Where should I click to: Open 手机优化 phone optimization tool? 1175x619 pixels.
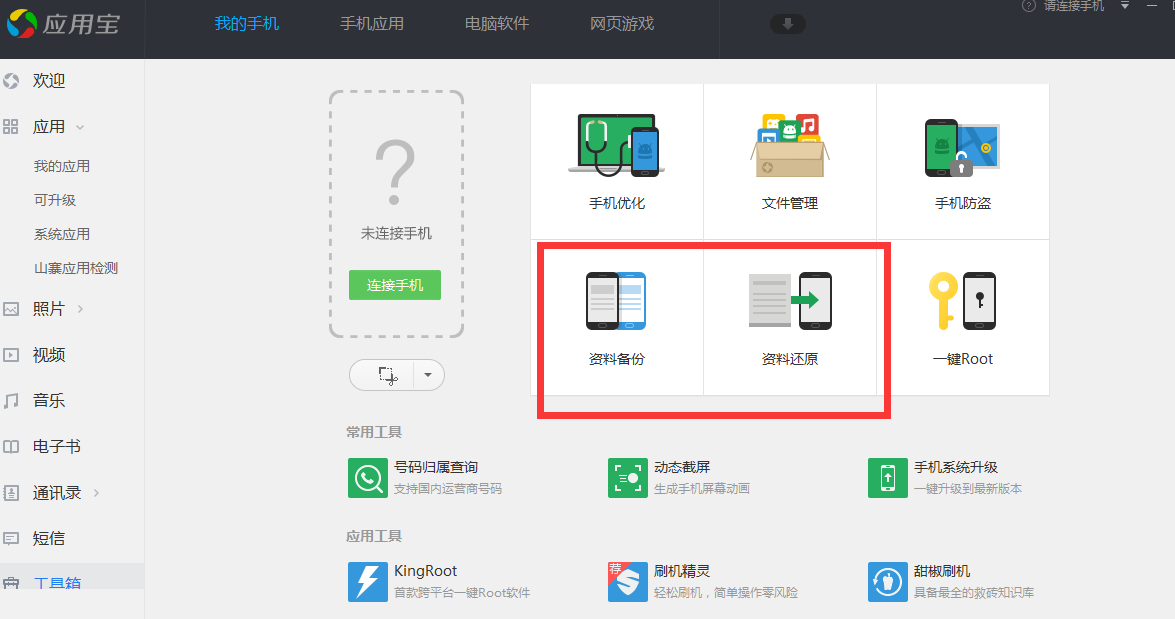[617, 161]
